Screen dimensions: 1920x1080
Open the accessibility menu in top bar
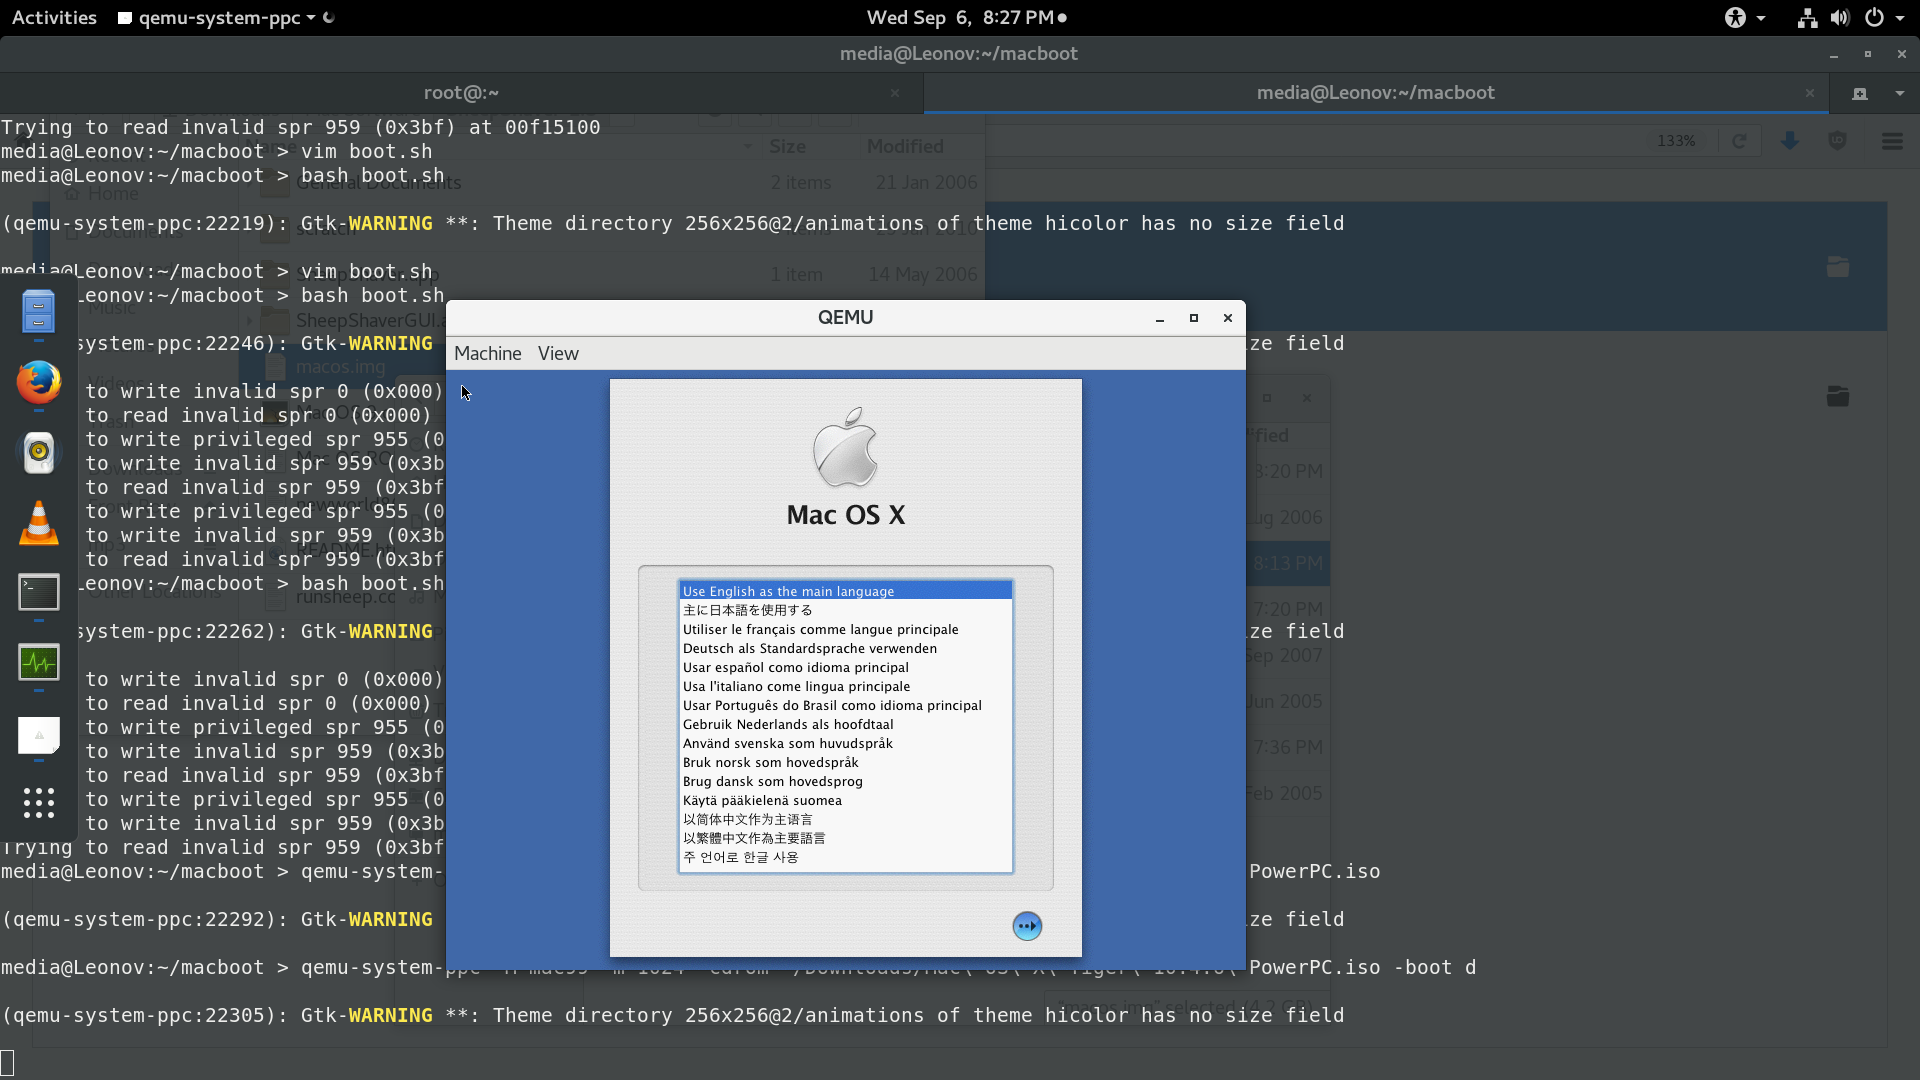click(1744, 17)
